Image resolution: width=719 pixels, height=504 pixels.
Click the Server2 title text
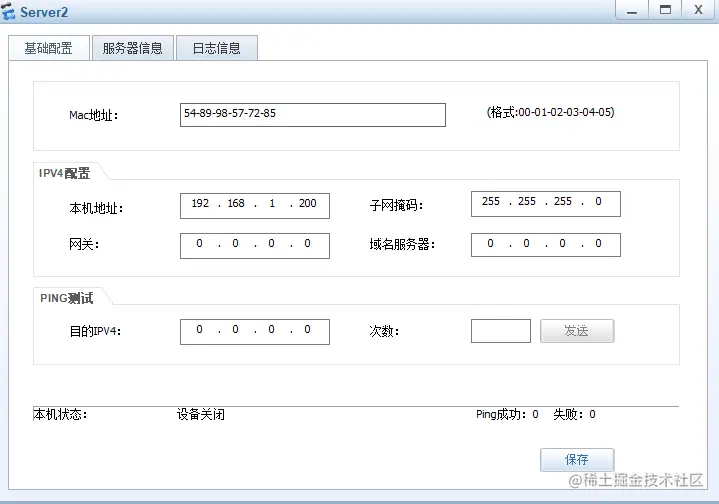click(x=44, y=12)
